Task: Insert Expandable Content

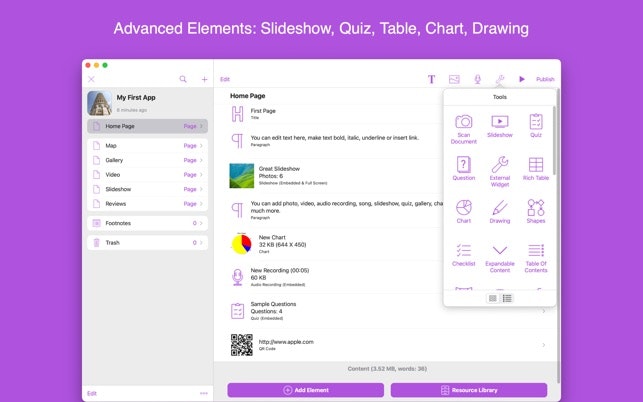Action: (x=499, y=258)
